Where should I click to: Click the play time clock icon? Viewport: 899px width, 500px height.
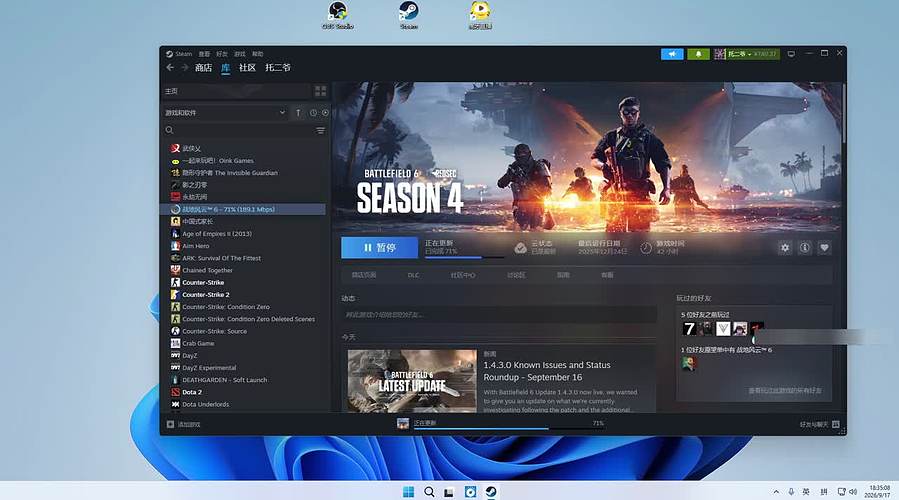646,248
